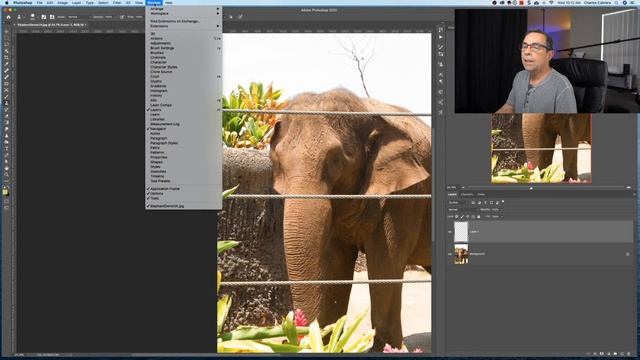The image size is (640, 360).
Task: Filter layers by pixel layers icon
Action: [473, 202]
